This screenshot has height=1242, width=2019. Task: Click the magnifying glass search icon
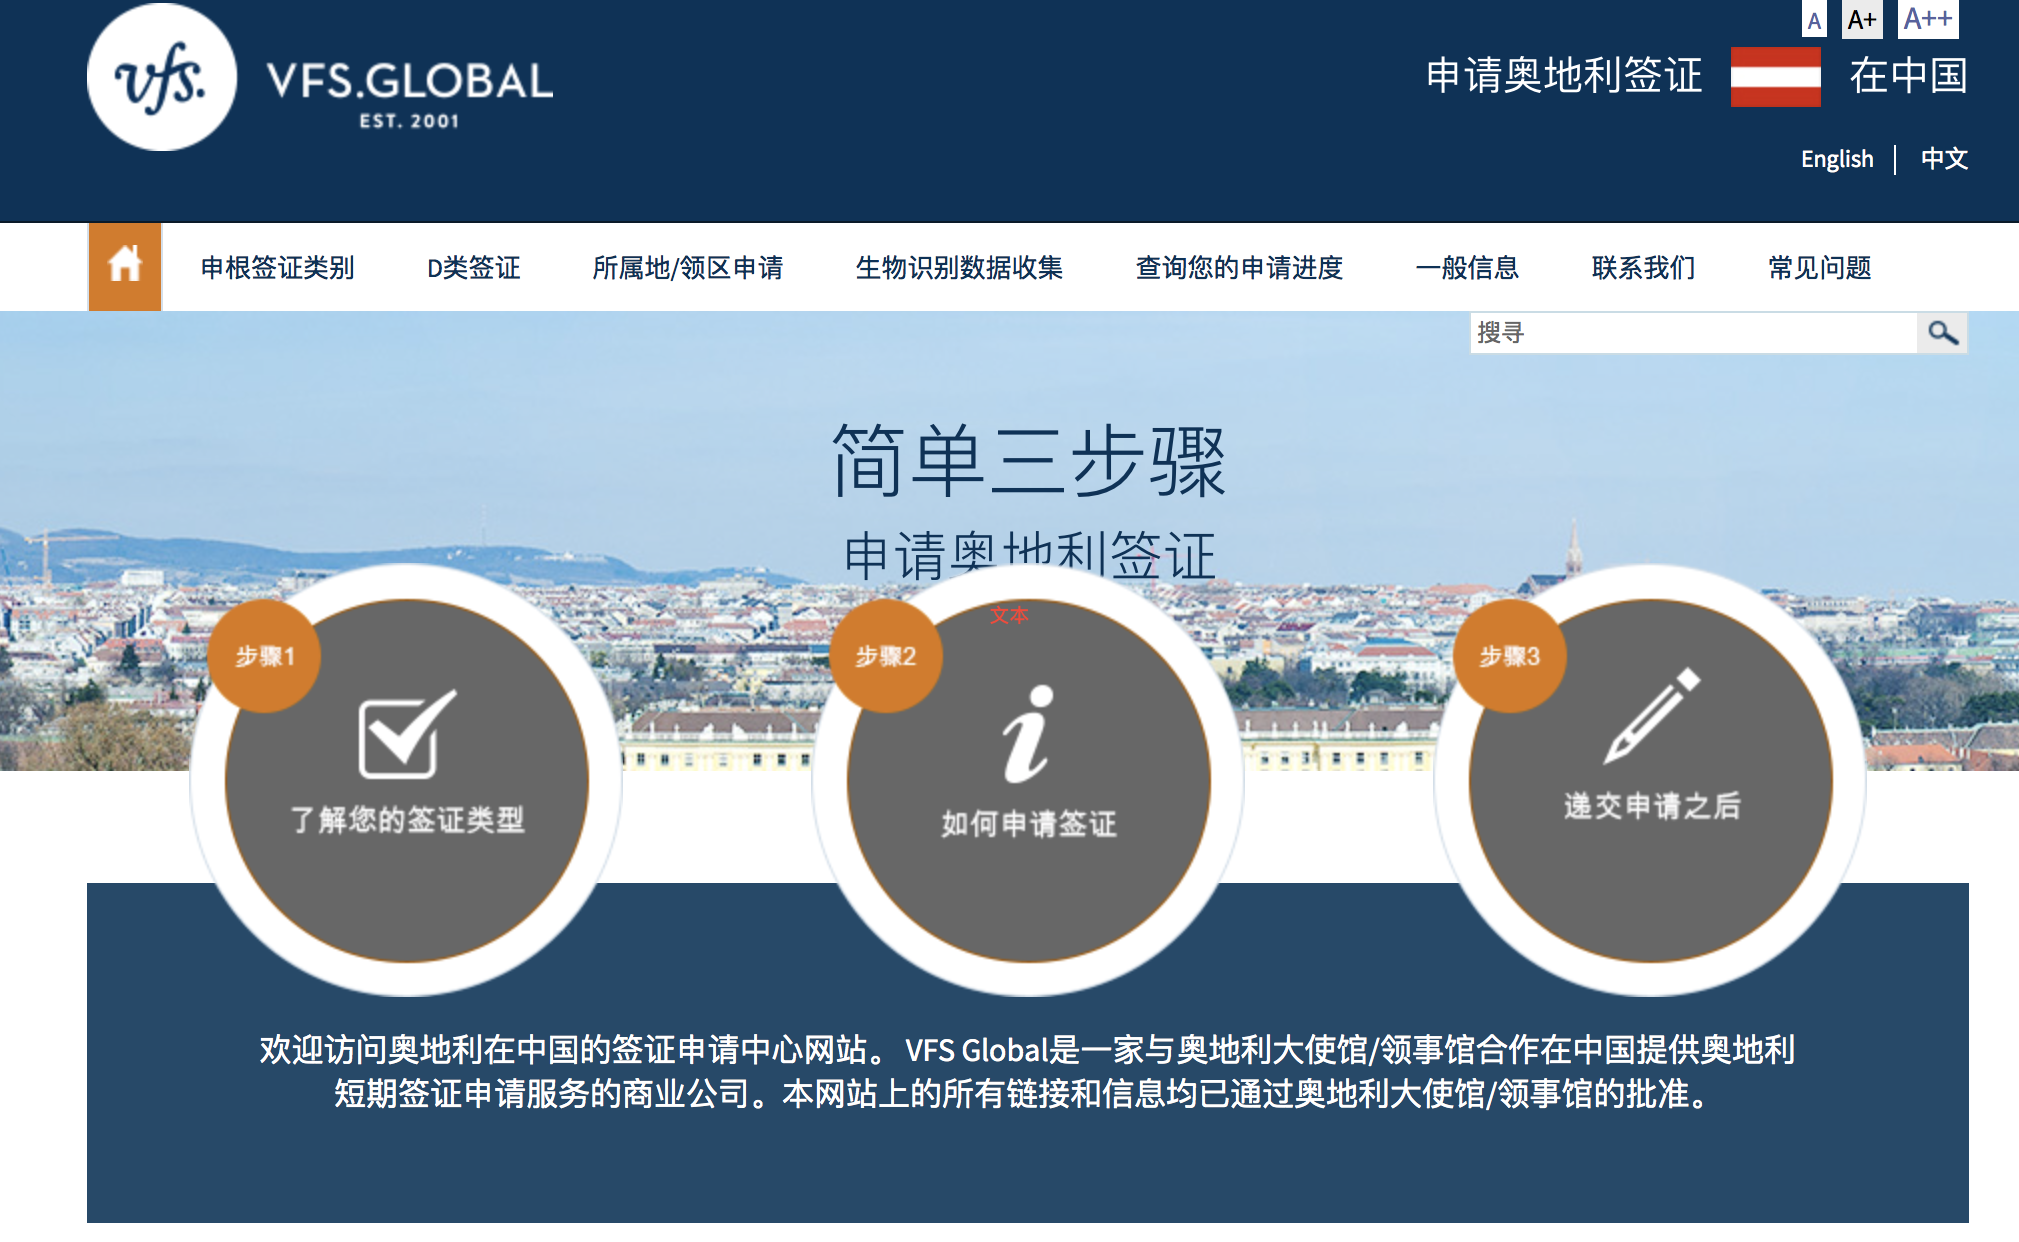[1942, 333]
